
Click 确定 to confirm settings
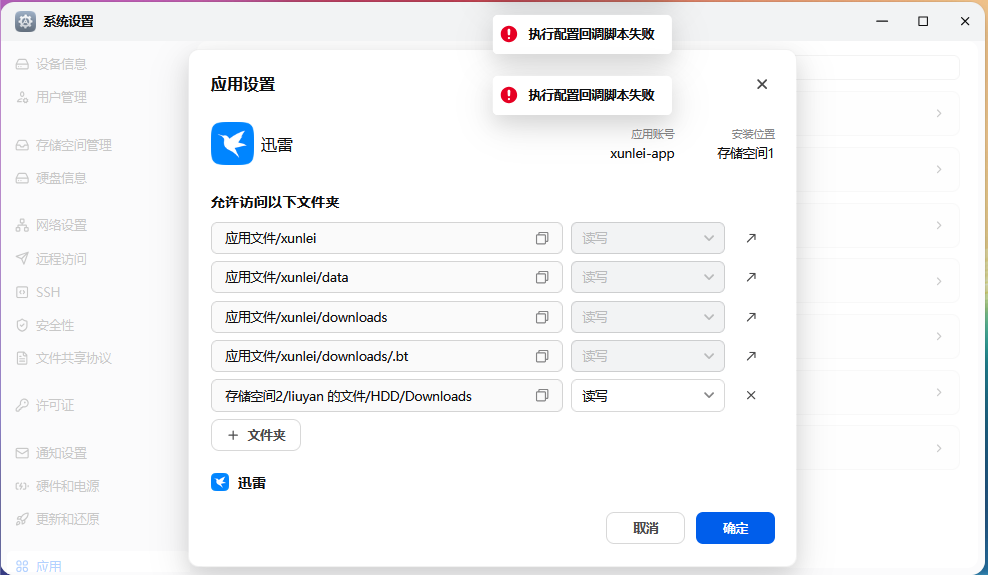pyautogui.click(x=735, y=528)
